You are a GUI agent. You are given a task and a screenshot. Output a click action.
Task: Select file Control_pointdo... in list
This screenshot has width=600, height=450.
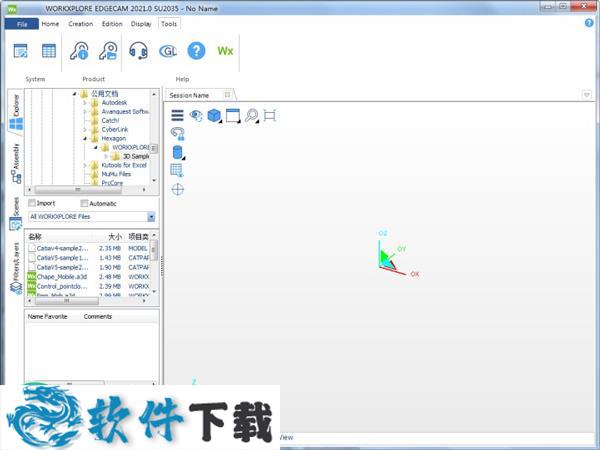[62, 286]
